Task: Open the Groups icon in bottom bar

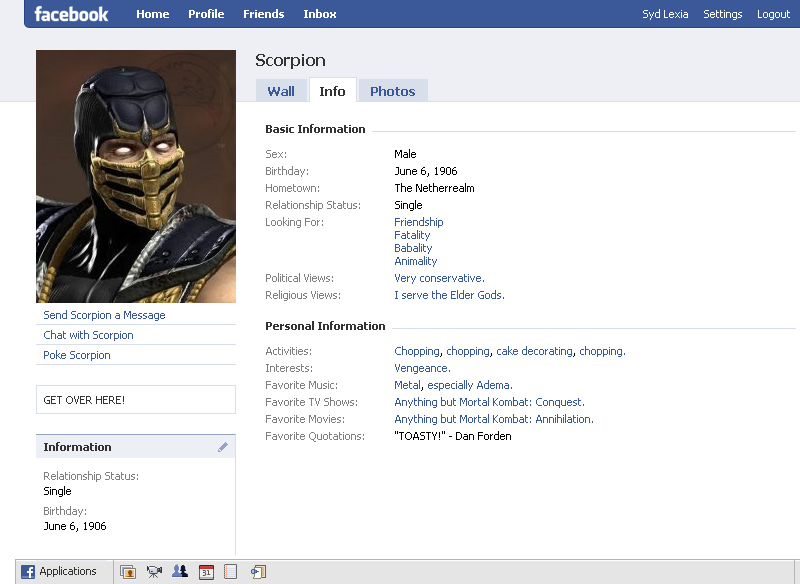Action: 180,571
